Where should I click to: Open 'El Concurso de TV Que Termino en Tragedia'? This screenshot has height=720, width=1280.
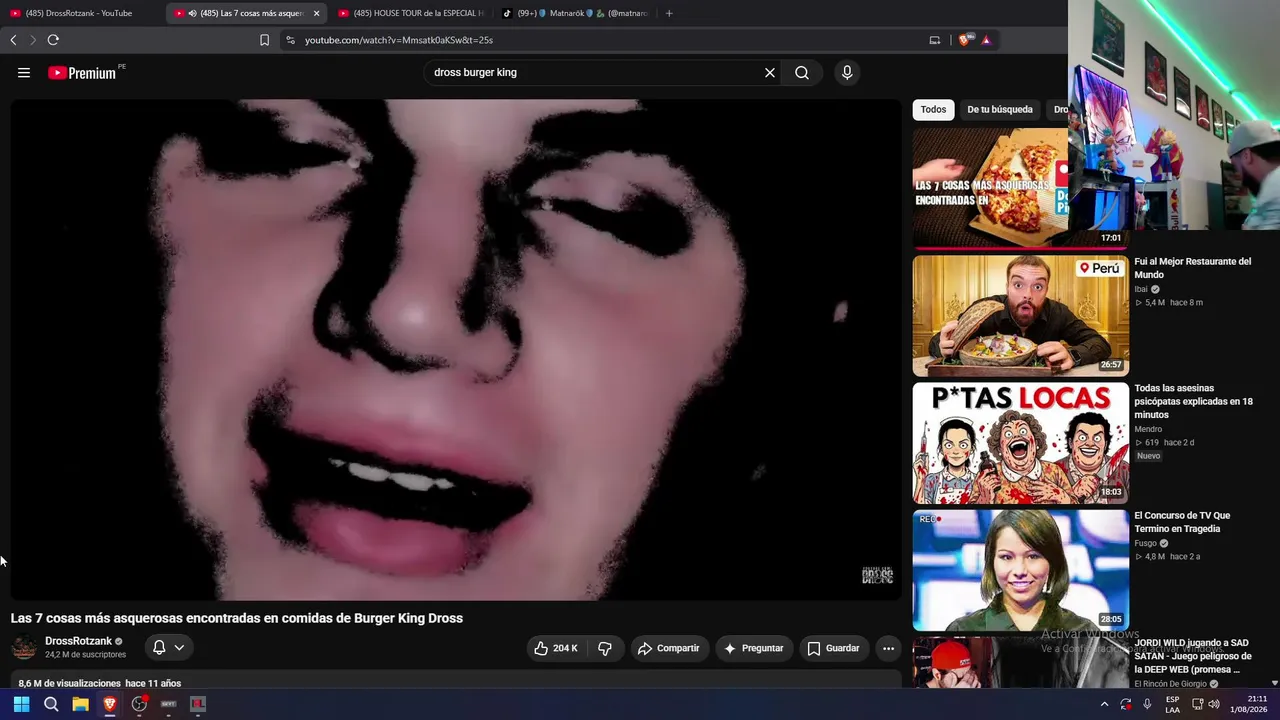click(1182, 522)
